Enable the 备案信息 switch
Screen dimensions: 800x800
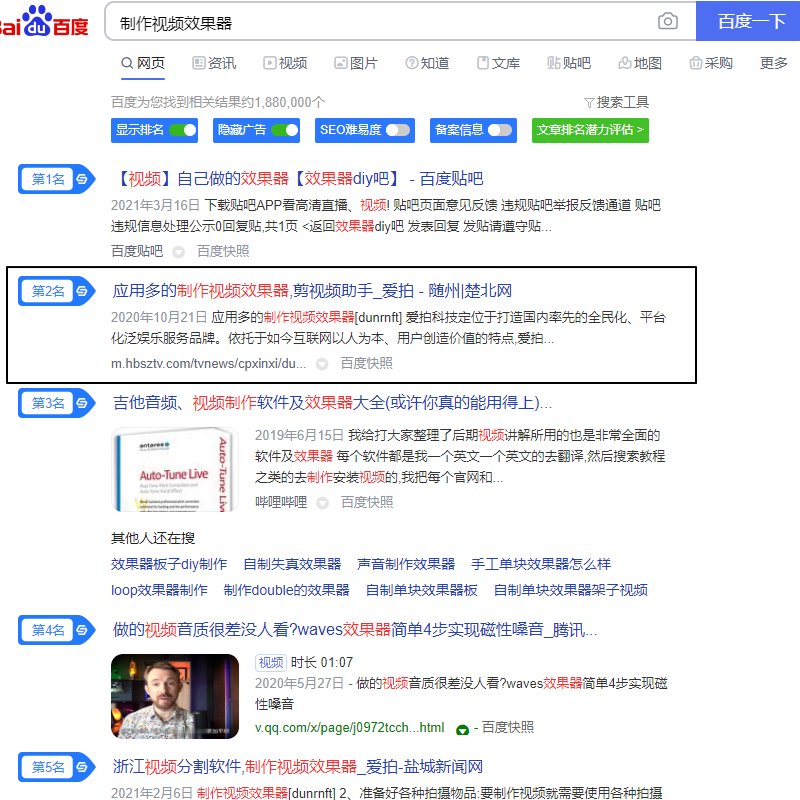click(x=500, y=130)
